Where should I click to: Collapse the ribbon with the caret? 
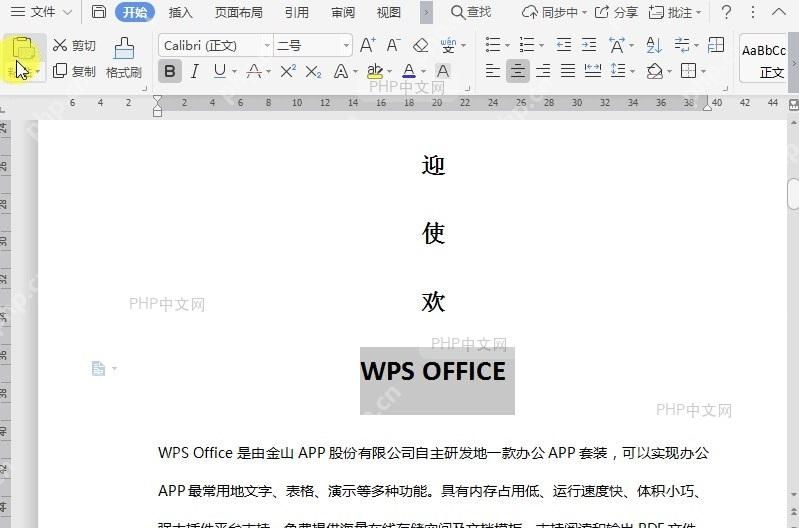pyautogui.click(x=779, y=12)
